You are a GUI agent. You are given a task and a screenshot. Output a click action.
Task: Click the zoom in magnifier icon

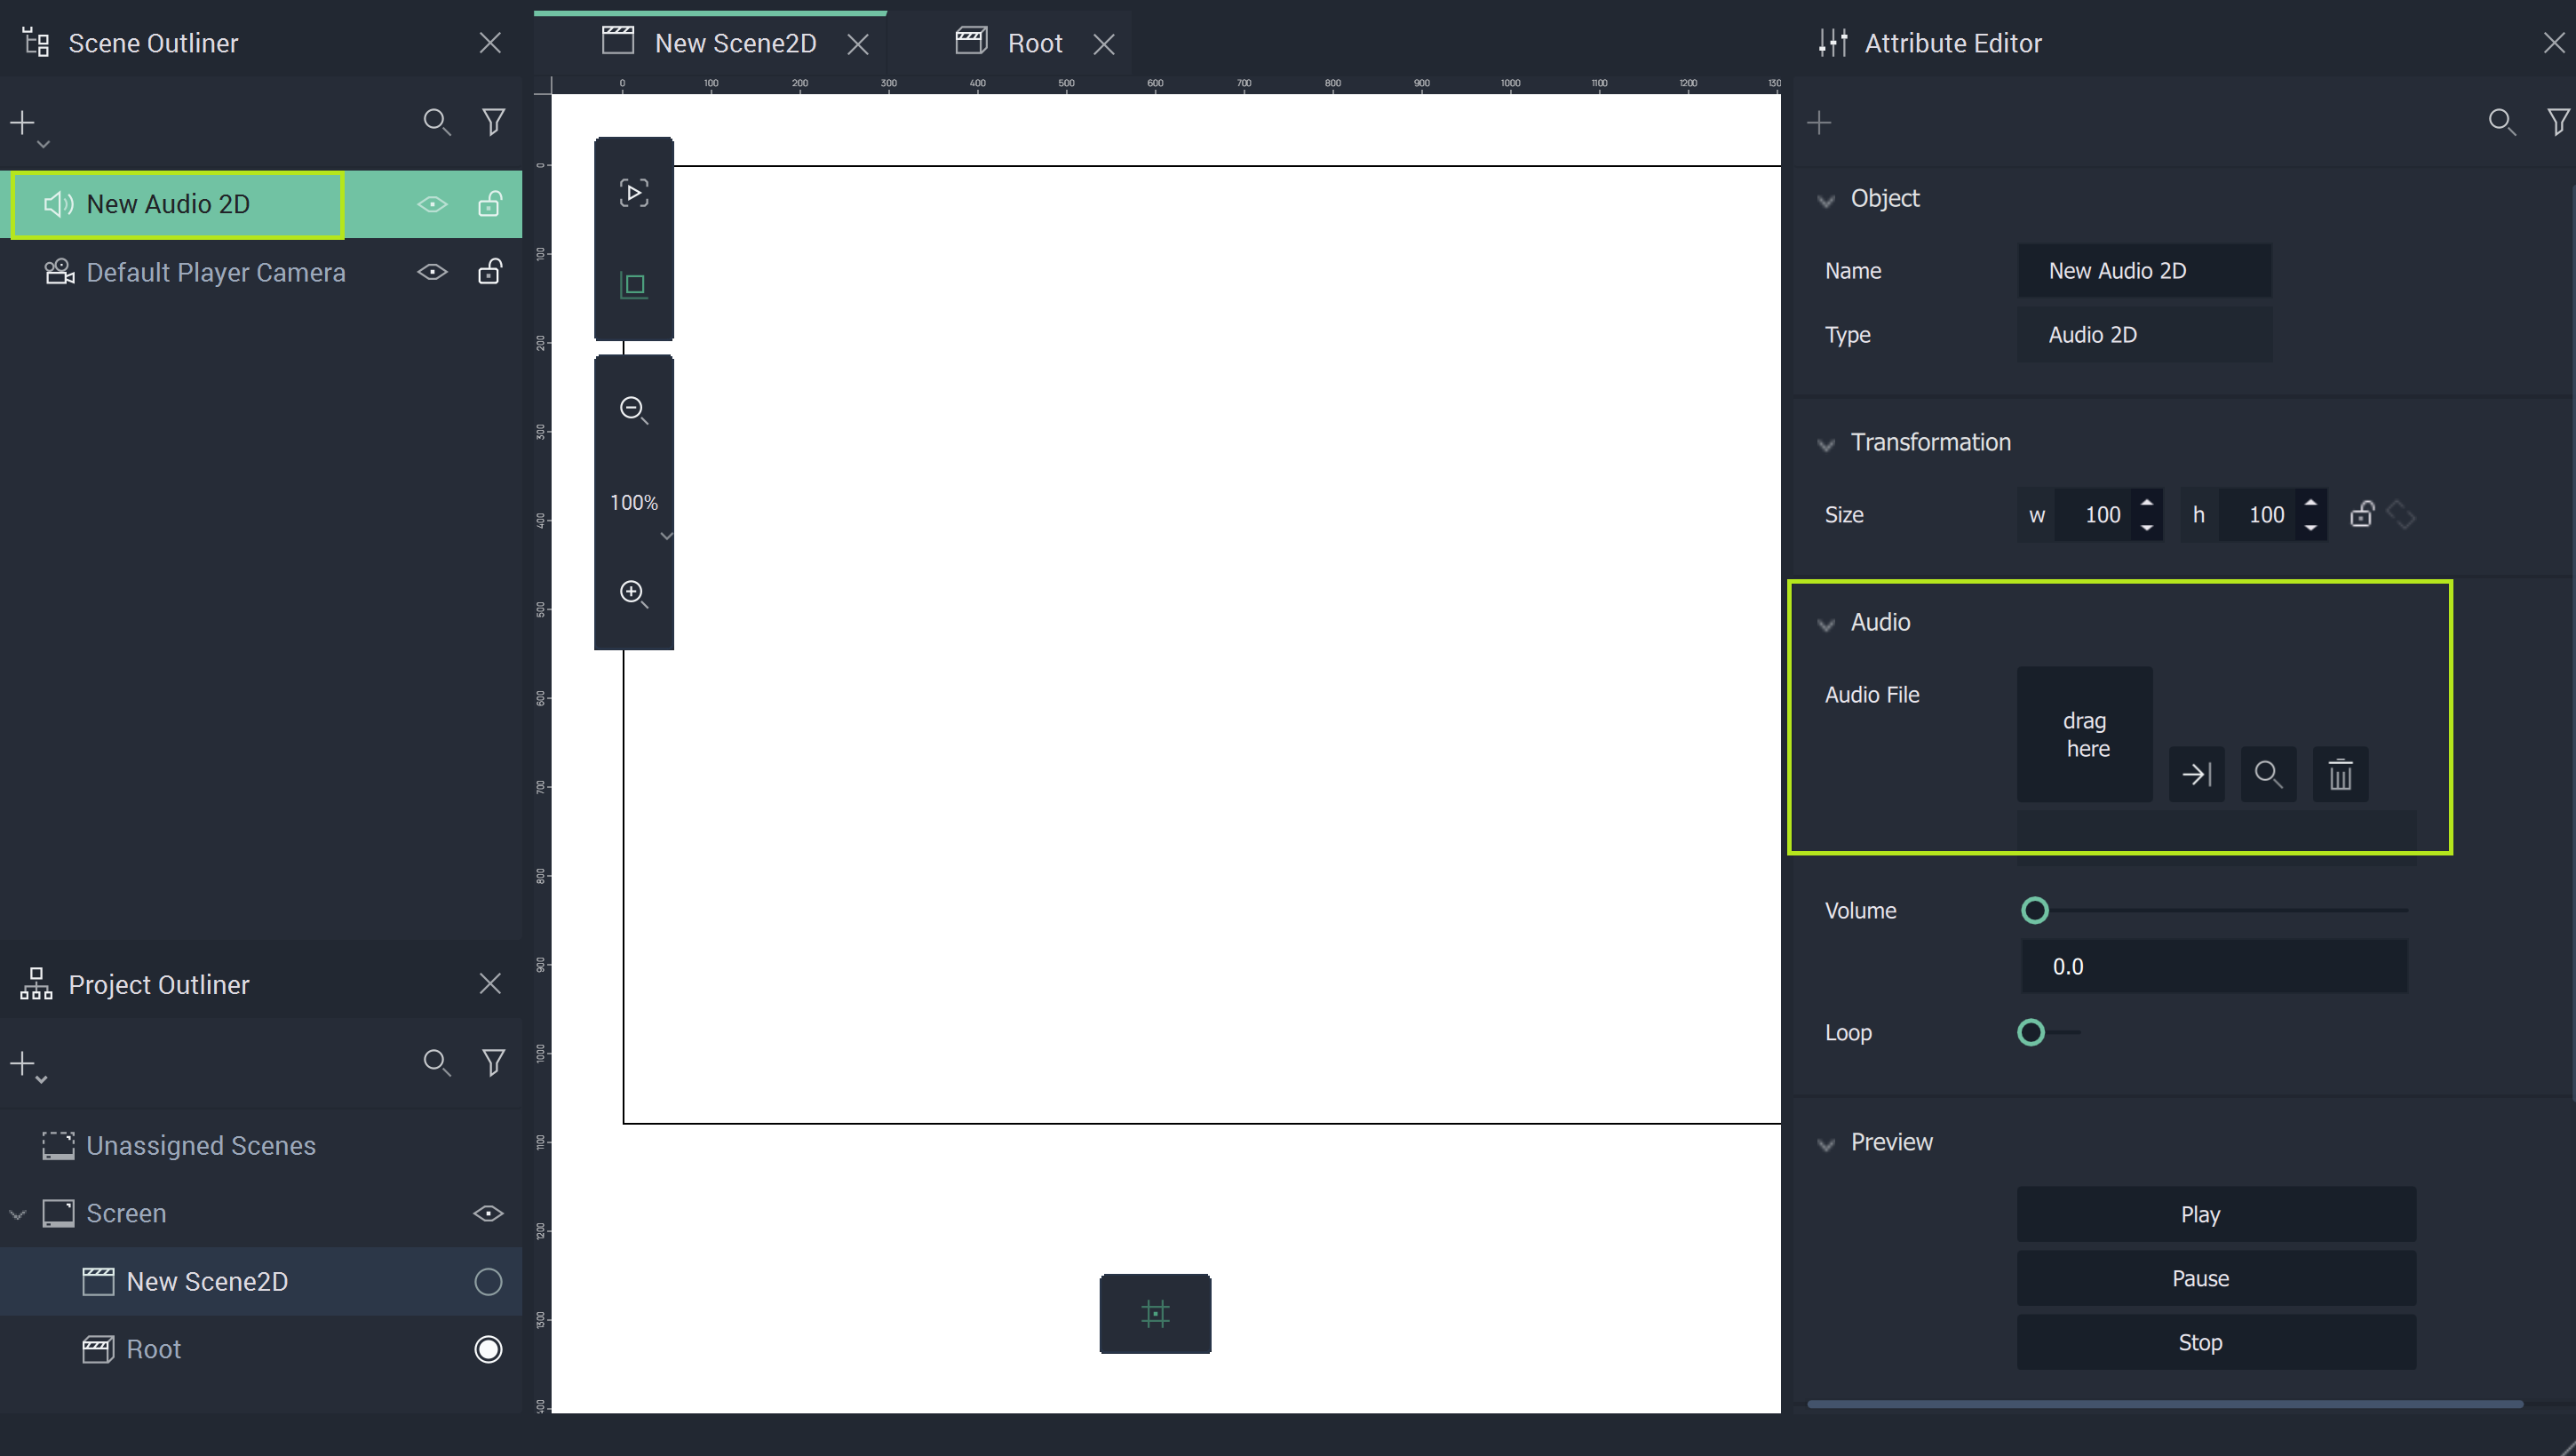tap(633, 593)
